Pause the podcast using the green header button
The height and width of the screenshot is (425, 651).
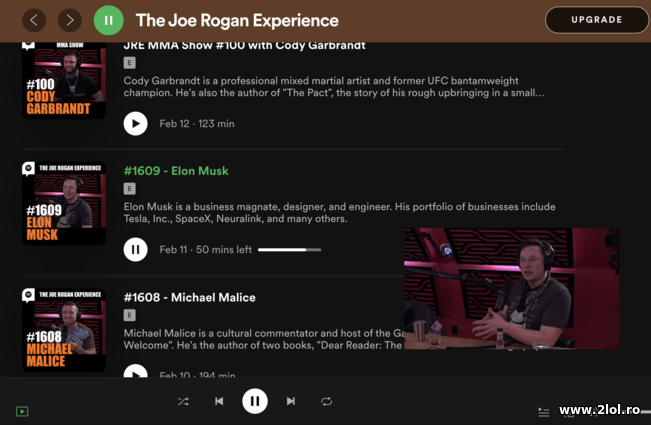click(x=108, y=20)
